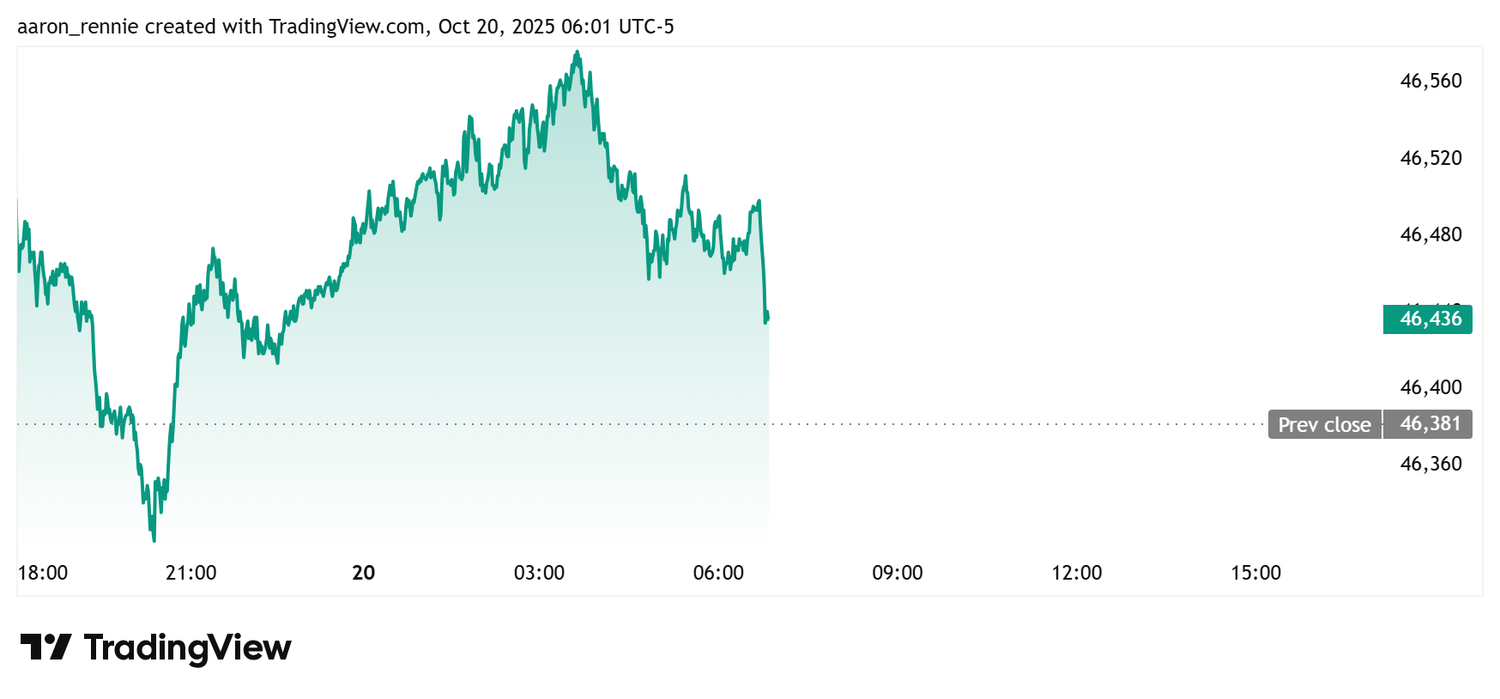Click the last data point on the price line

(768, 316)
